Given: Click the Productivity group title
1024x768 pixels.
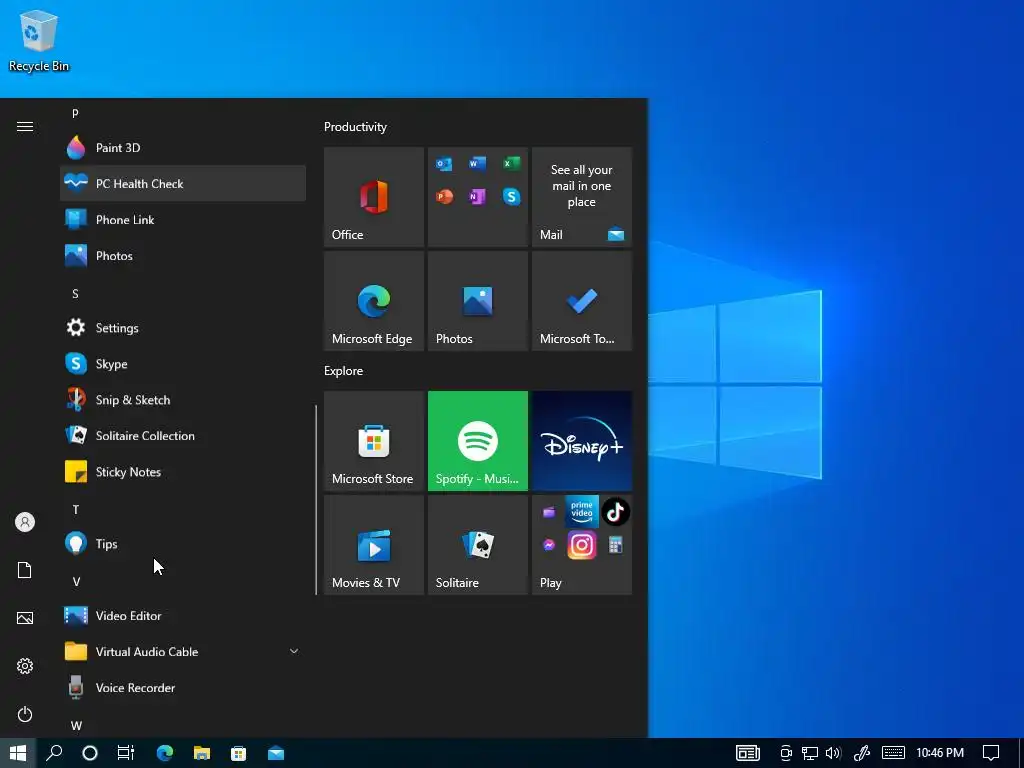Looking at the screenshot, I should (355, 127).
